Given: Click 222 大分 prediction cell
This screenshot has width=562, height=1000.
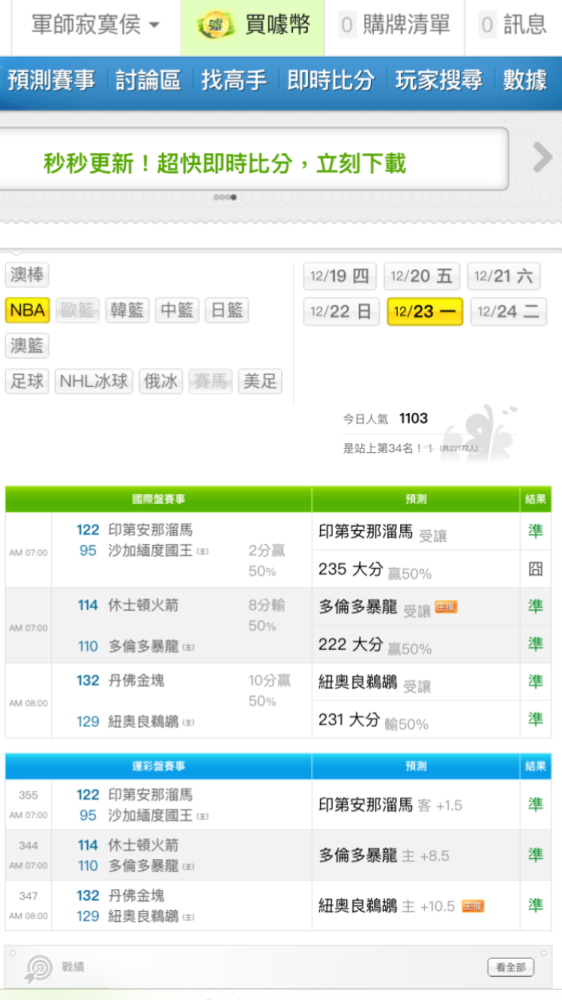Looking at the screenshot, I should (x=416, y=645).
